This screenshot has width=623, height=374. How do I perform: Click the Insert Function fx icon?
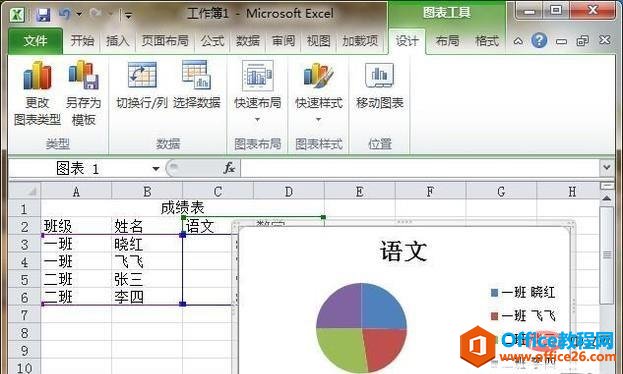(229, 168)
